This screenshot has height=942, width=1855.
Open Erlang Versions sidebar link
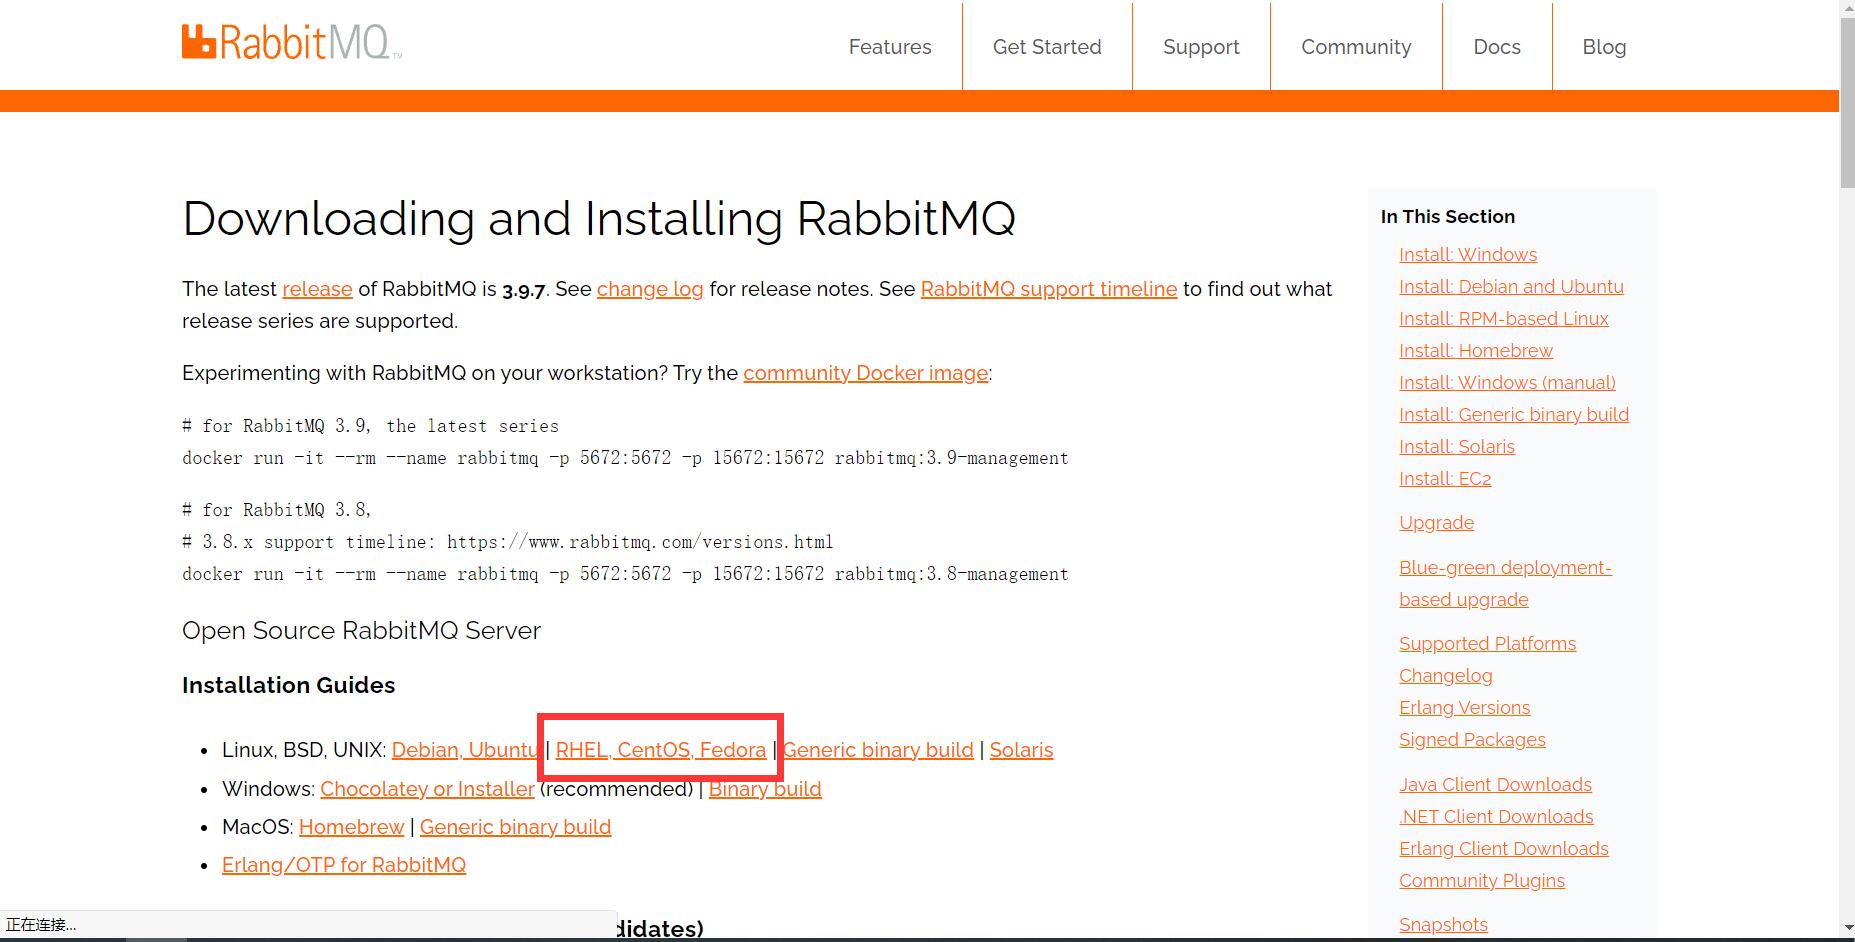click(x=1464, y=708)
